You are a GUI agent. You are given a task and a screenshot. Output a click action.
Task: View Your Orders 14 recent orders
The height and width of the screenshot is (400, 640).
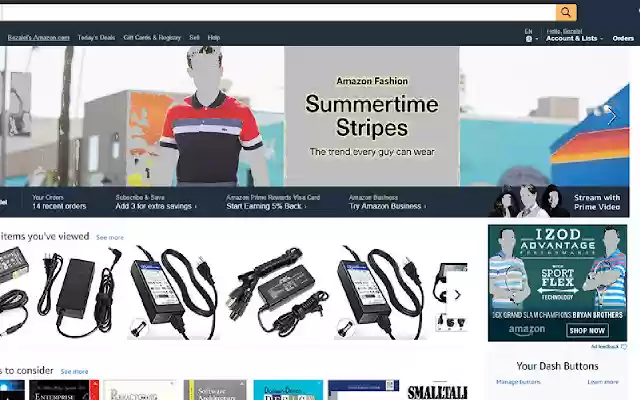pyautogui.click(x=59, y=202)
